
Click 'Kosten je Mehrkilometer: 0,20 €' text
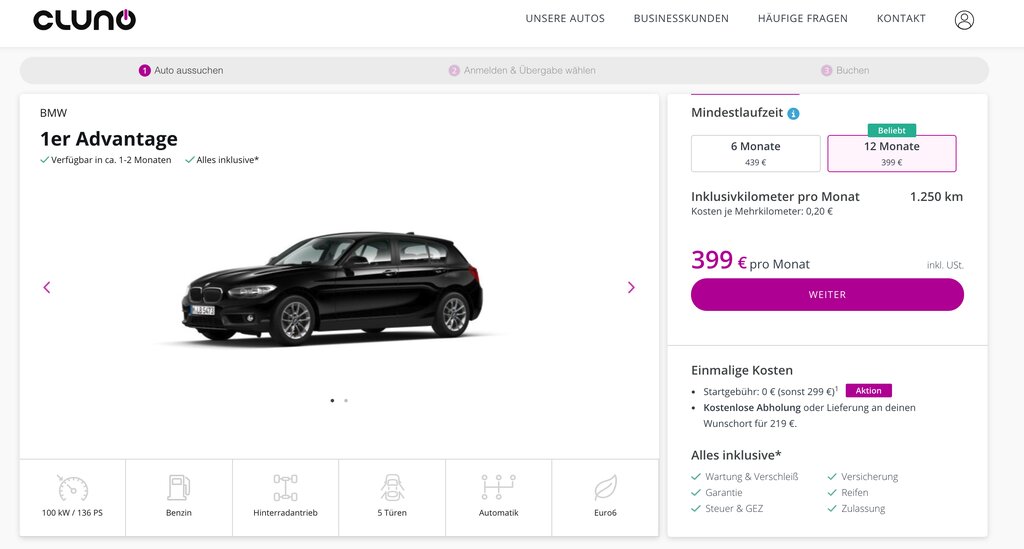(x=761, y=212)
